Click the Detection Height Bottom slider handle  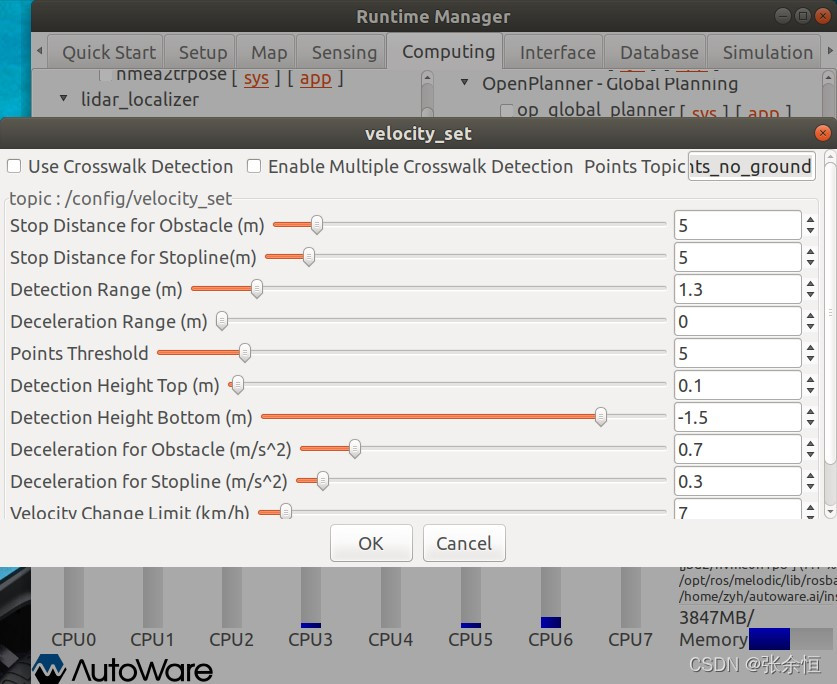601,417
